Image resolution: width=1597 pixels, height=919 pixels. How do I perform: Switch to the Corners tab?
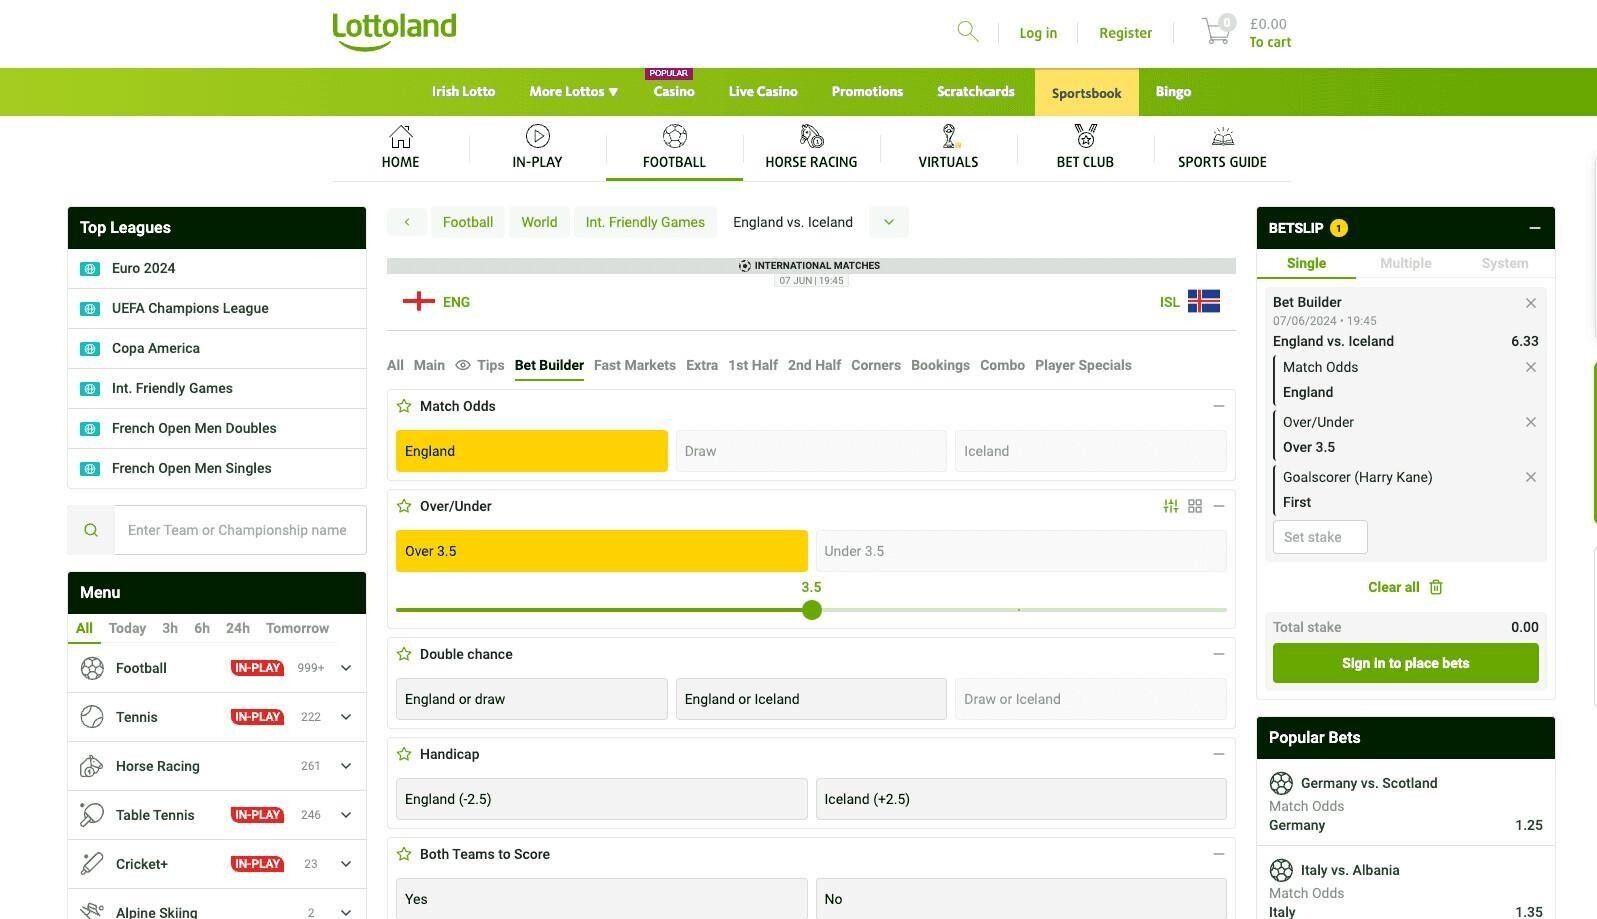[876, 365]
